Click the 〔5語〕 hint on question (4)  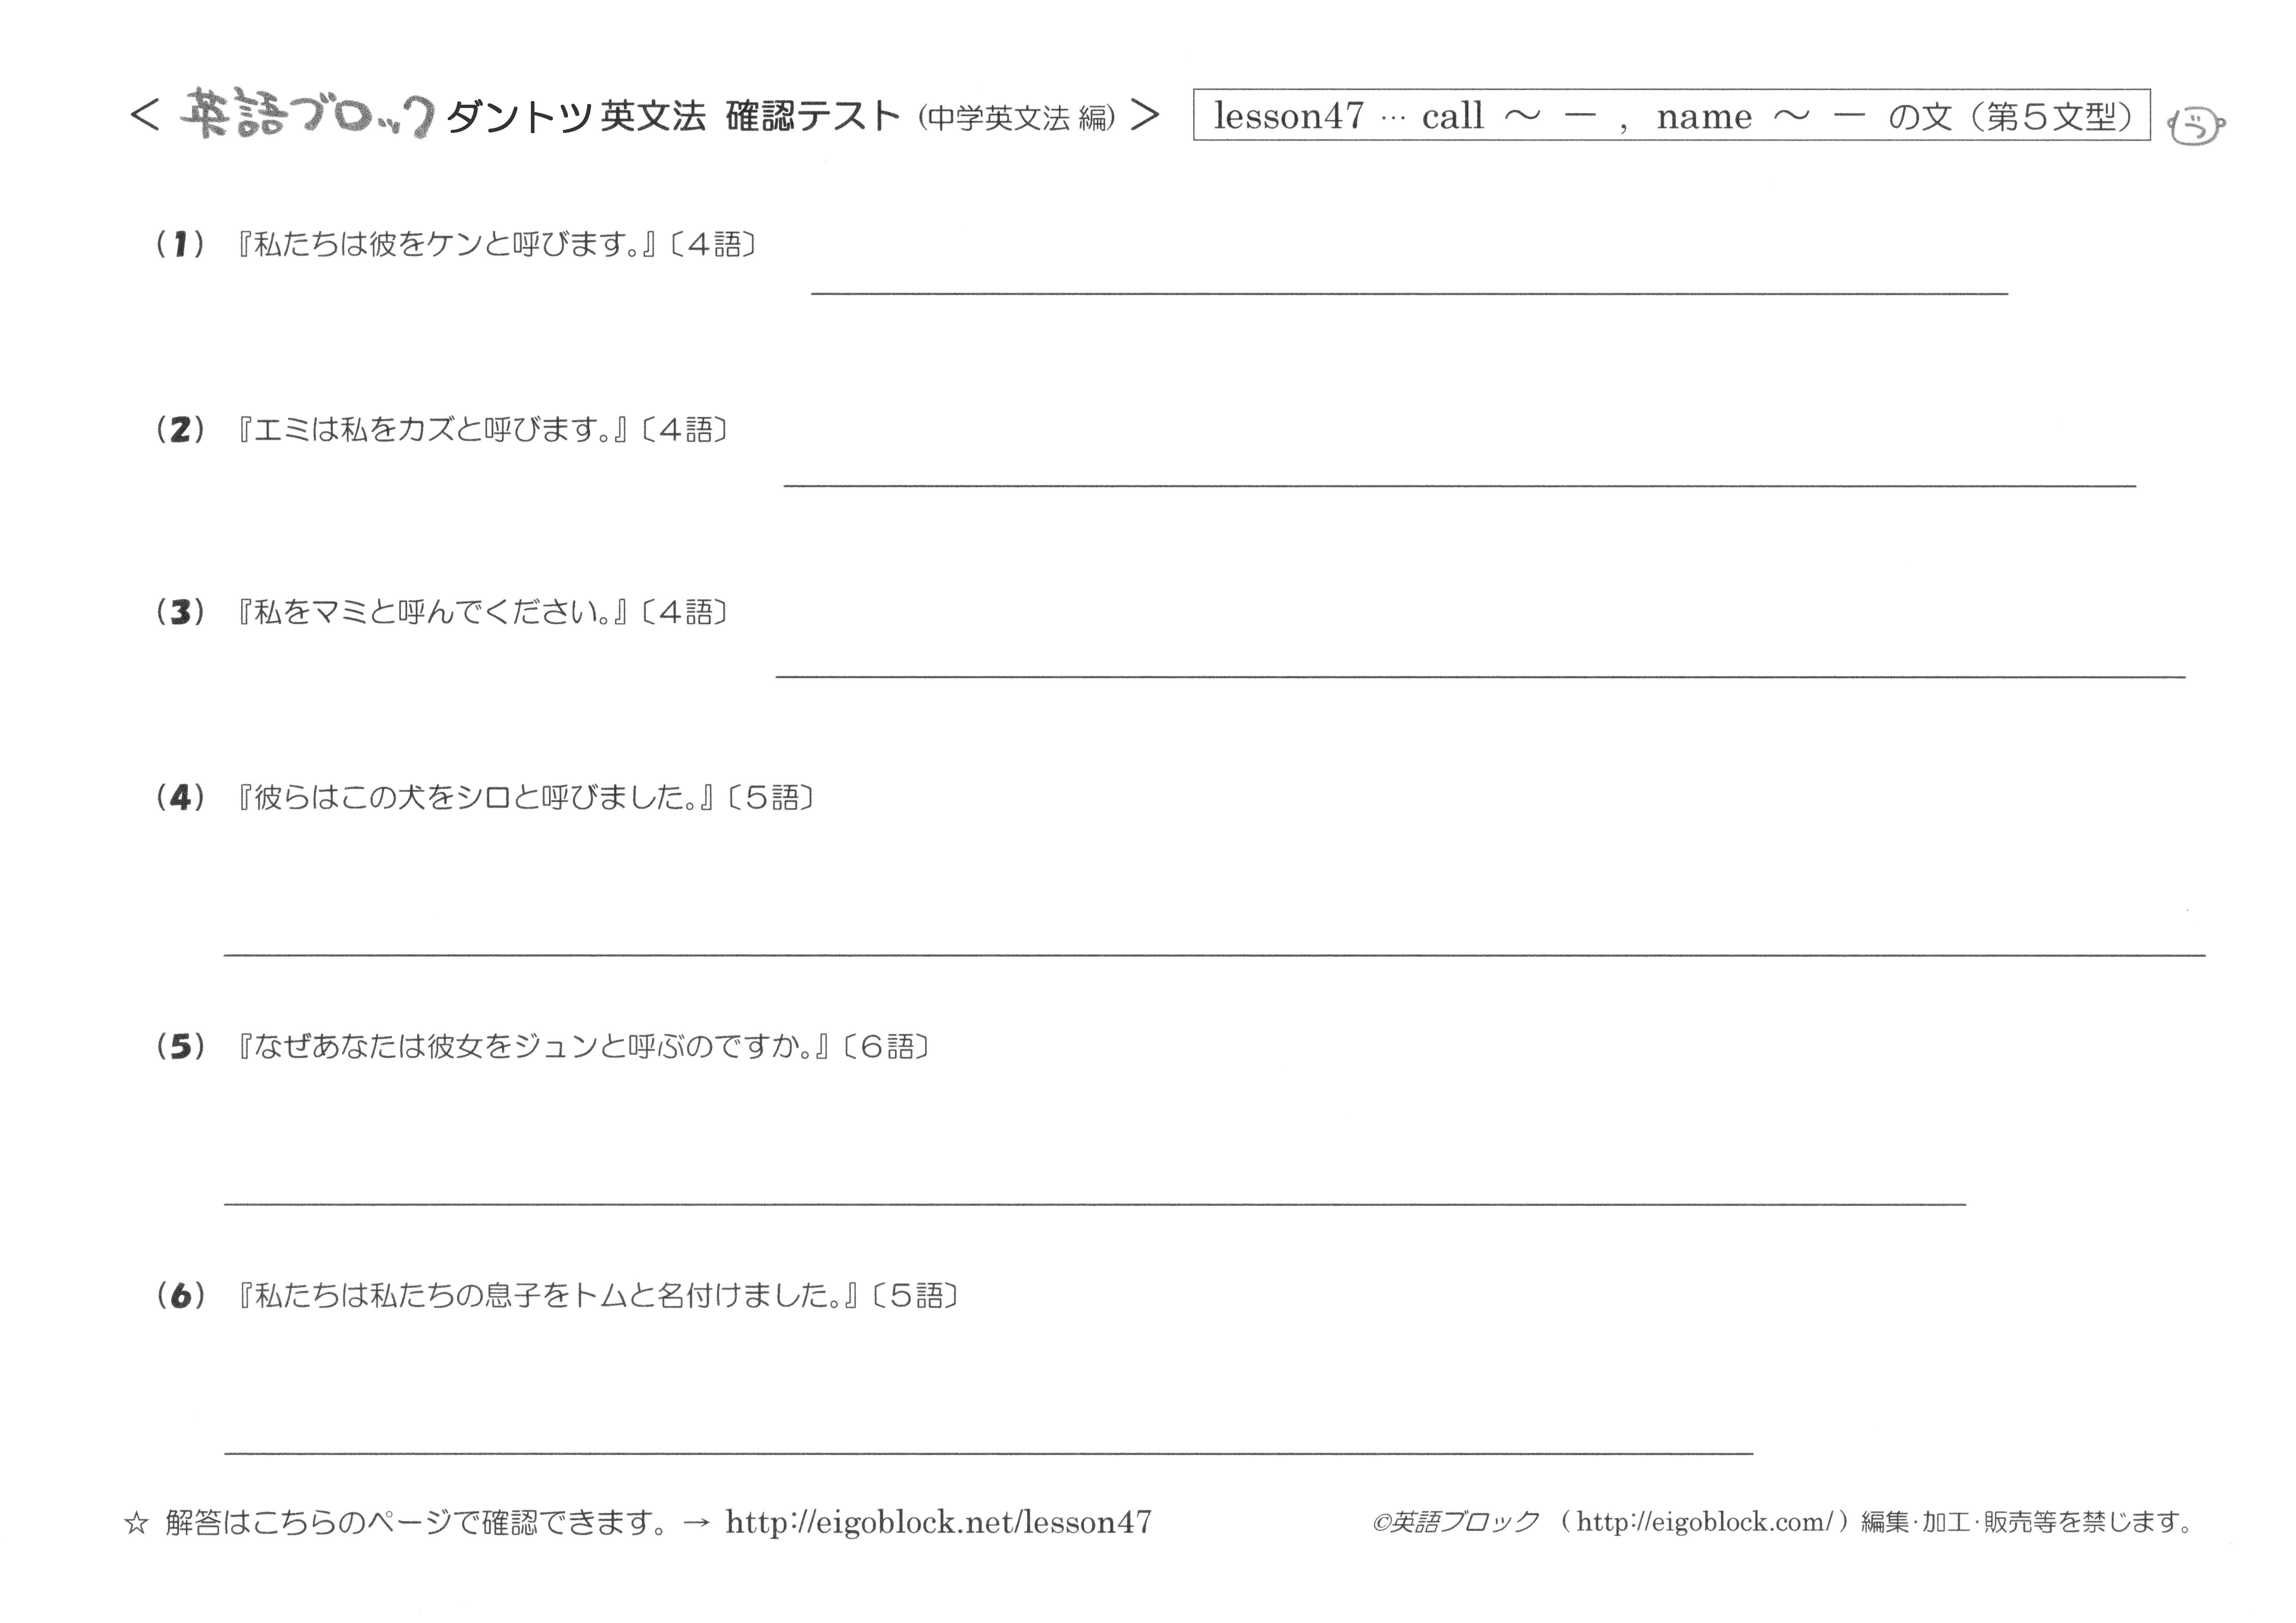[771, 797]
